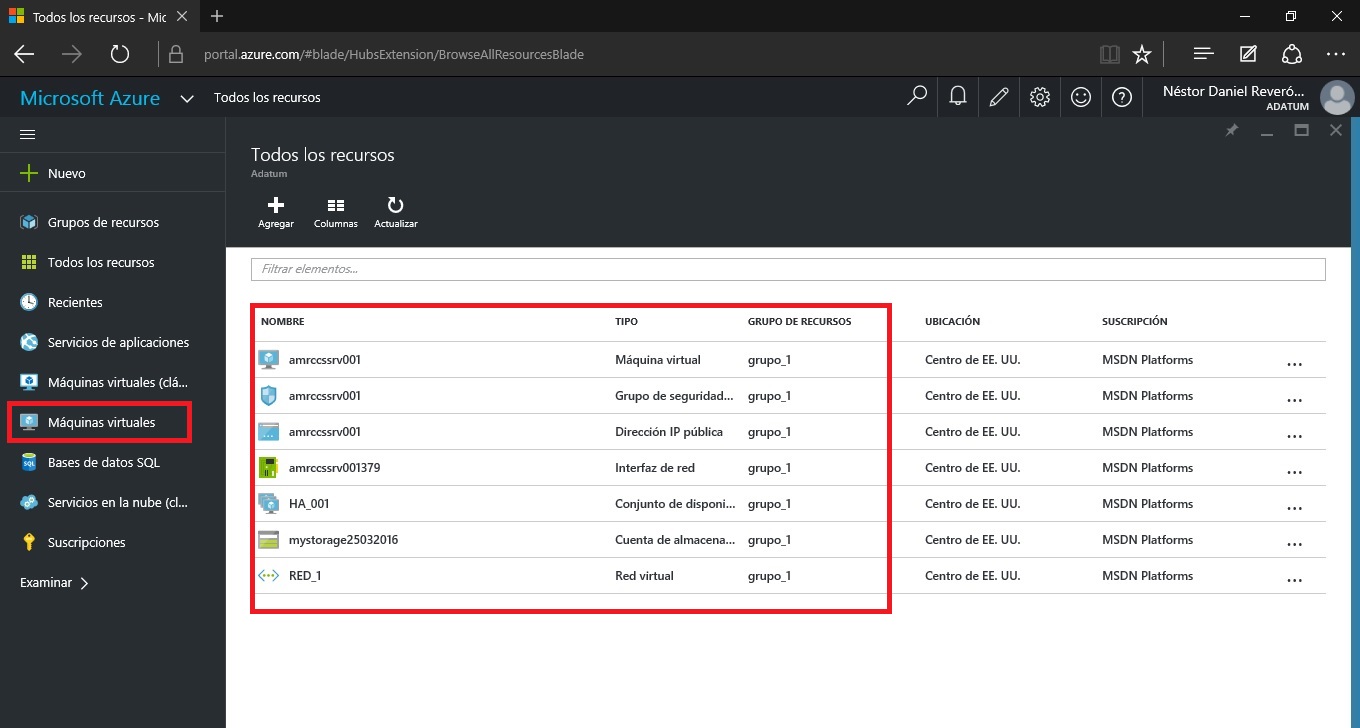Expand the Microsoft Azure chevron dropdown
The image size is (1360, 728).
click(186, 98)
